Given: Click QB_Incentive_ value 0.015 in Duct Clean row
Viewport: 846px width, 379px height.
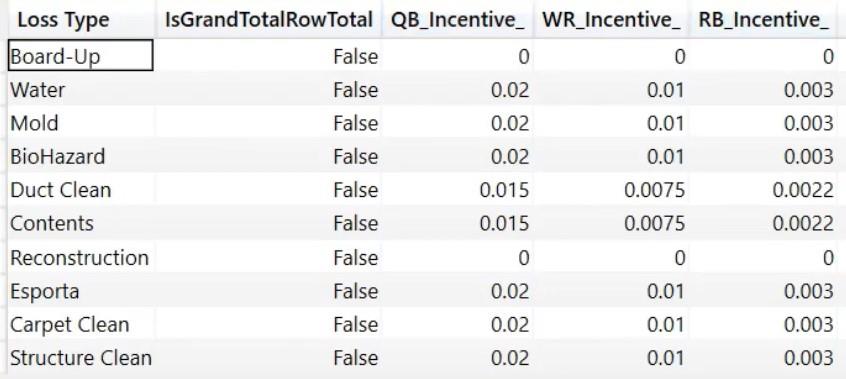Looking at the screenshot, I should point(504,190).
